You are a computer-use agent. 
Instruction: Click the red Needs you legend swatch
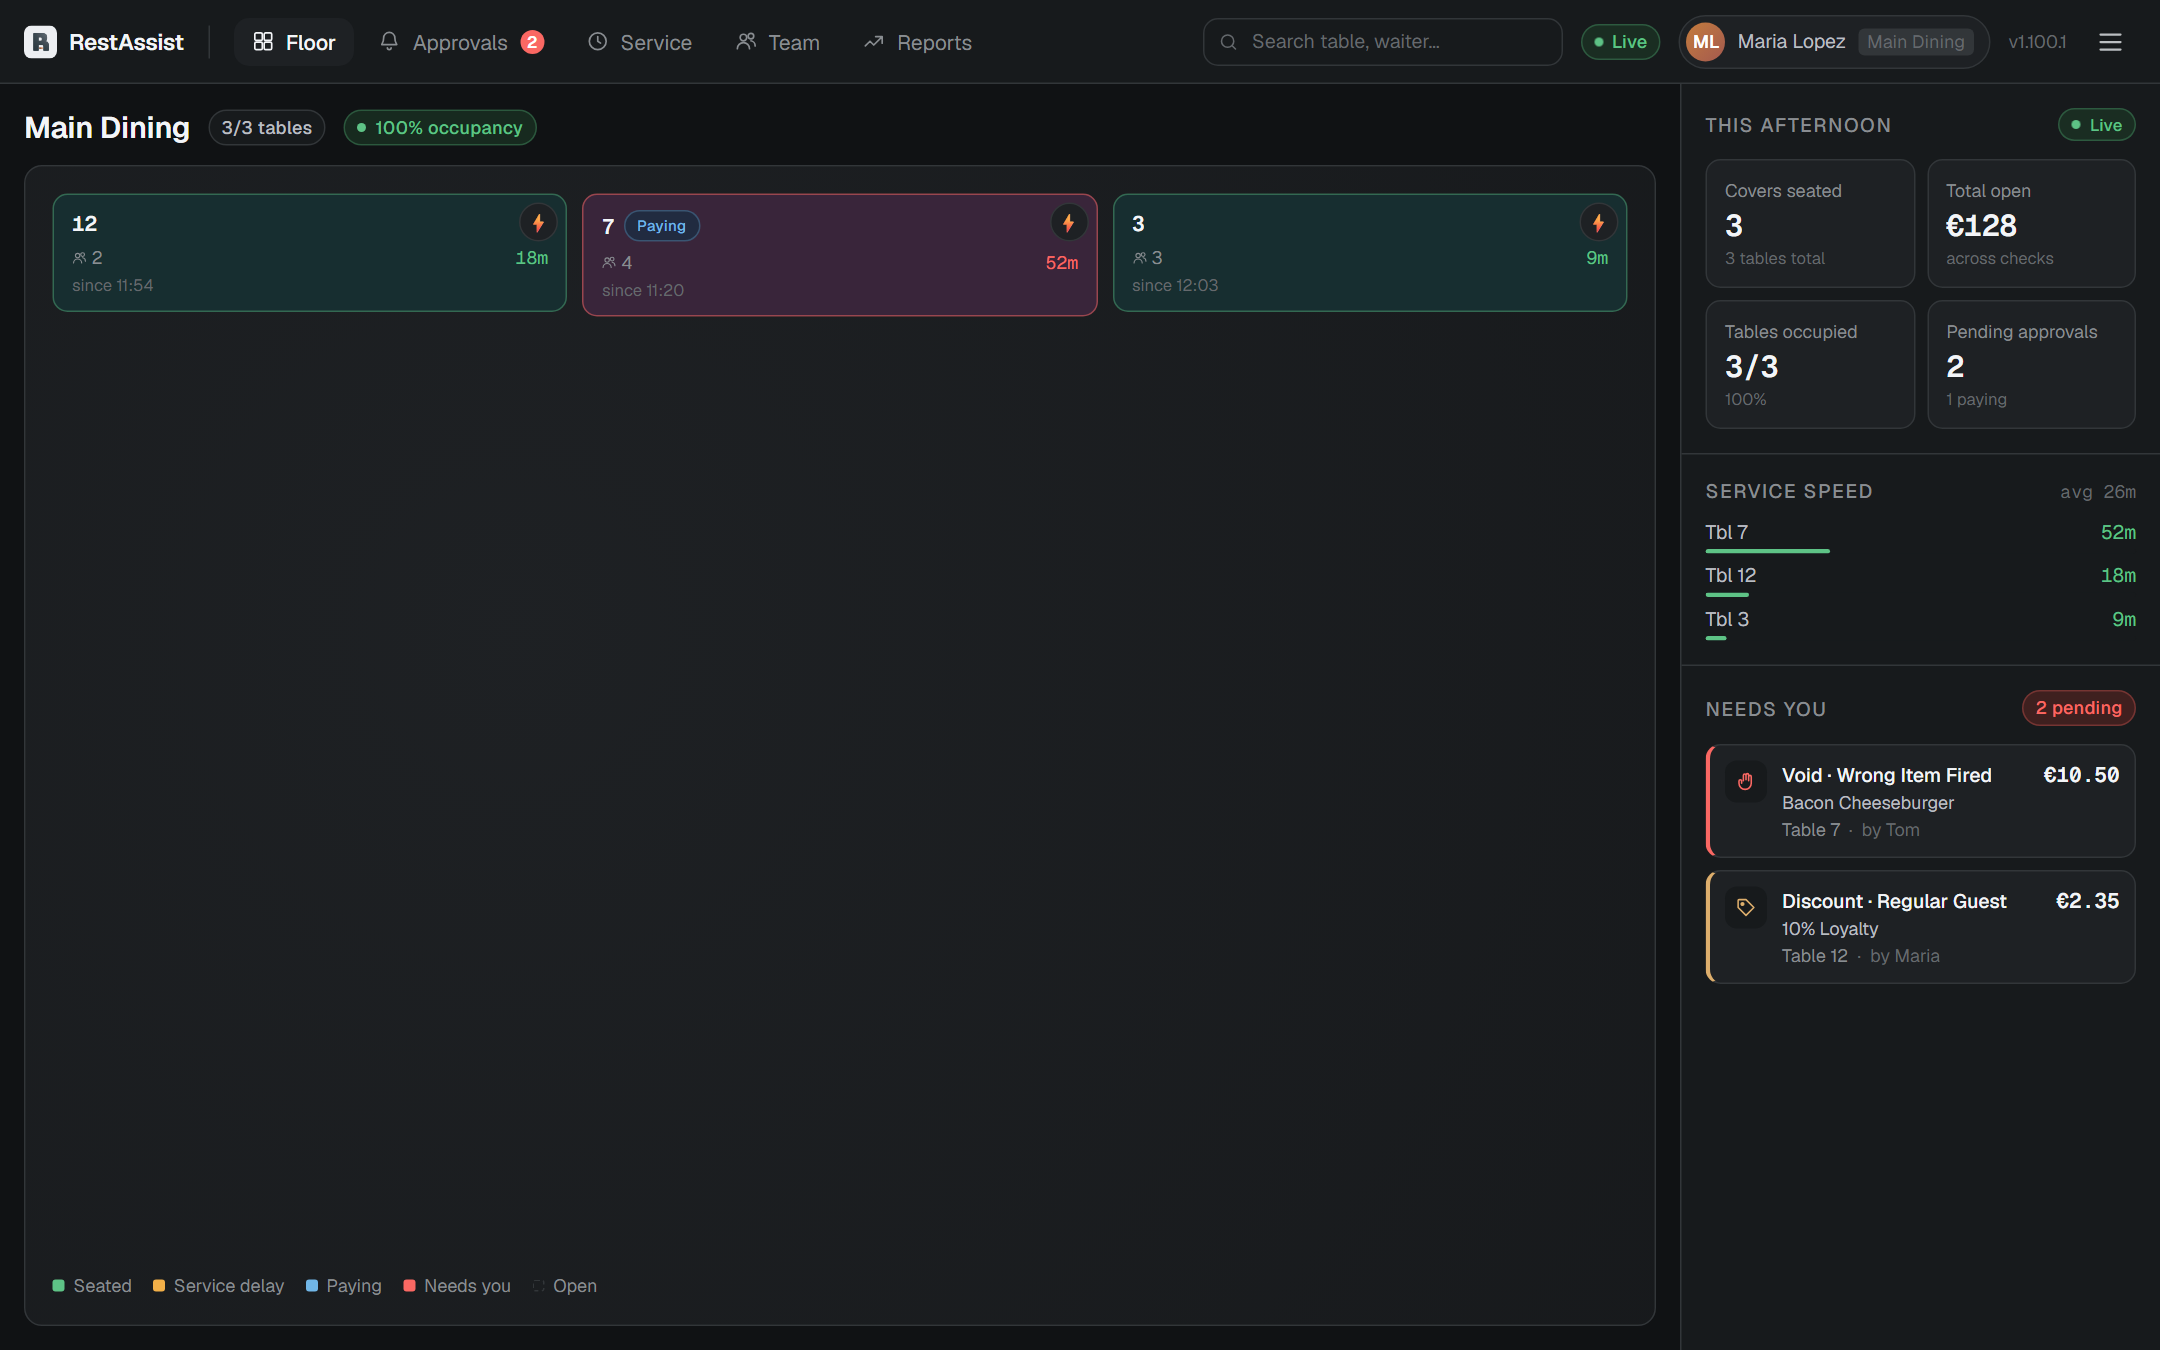(x=410, y=1286)
